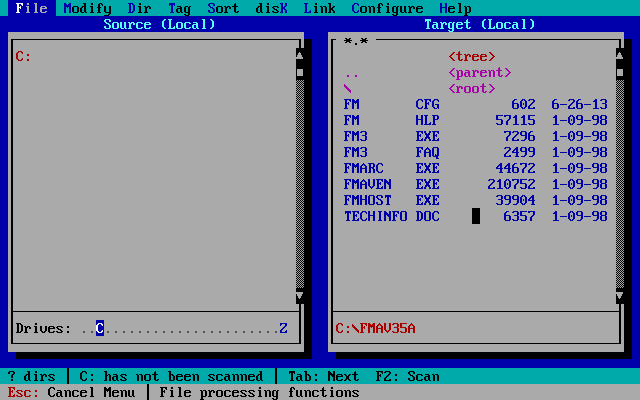Click the Target panel scroll-down arrow

point(620,296)
